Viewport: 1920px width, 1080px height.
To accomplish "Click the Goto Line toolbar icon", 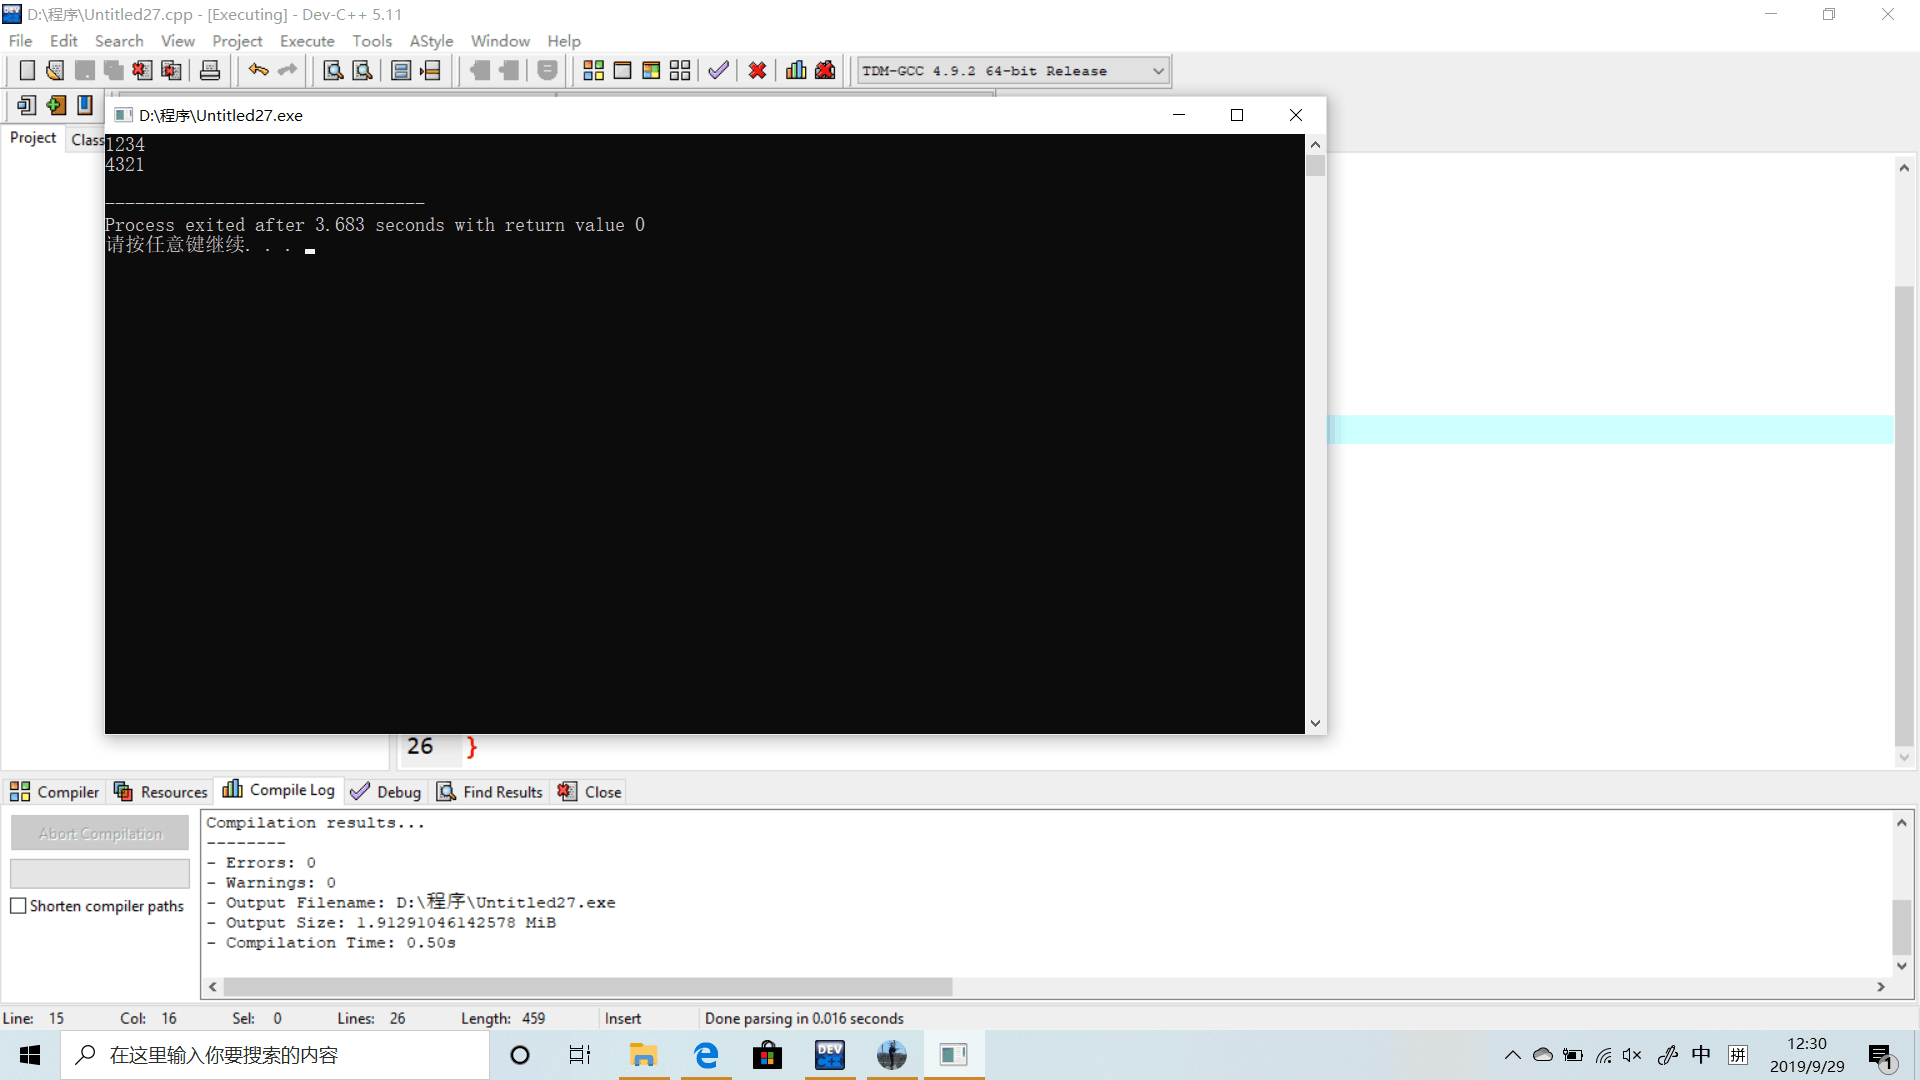I will point(430,70).
